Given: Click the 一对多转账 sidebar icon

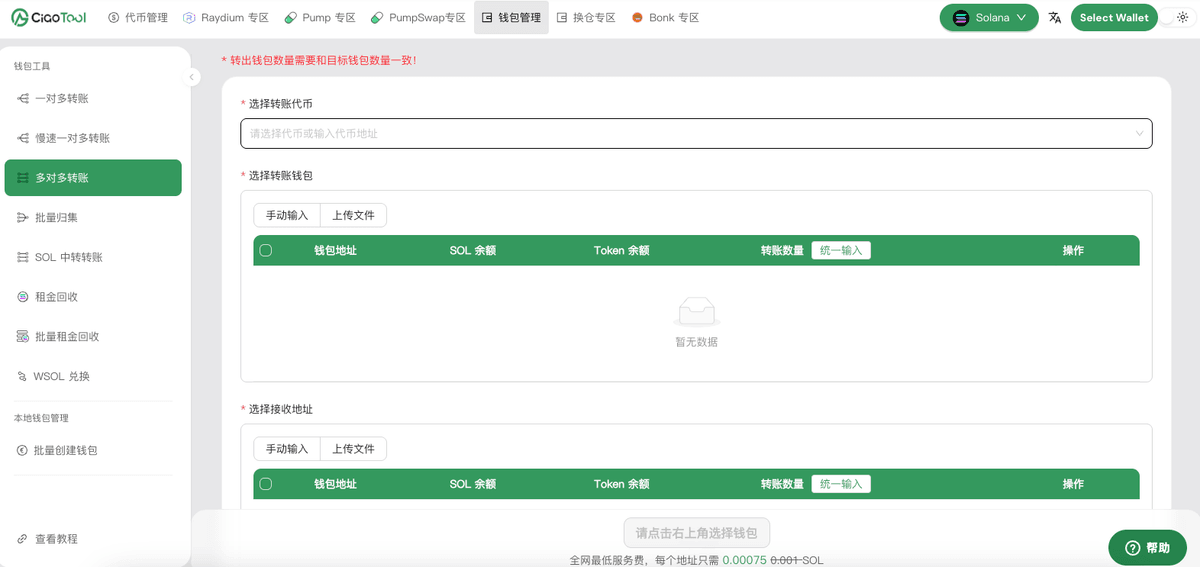Looking at the screenshot, I should point(23,98).
